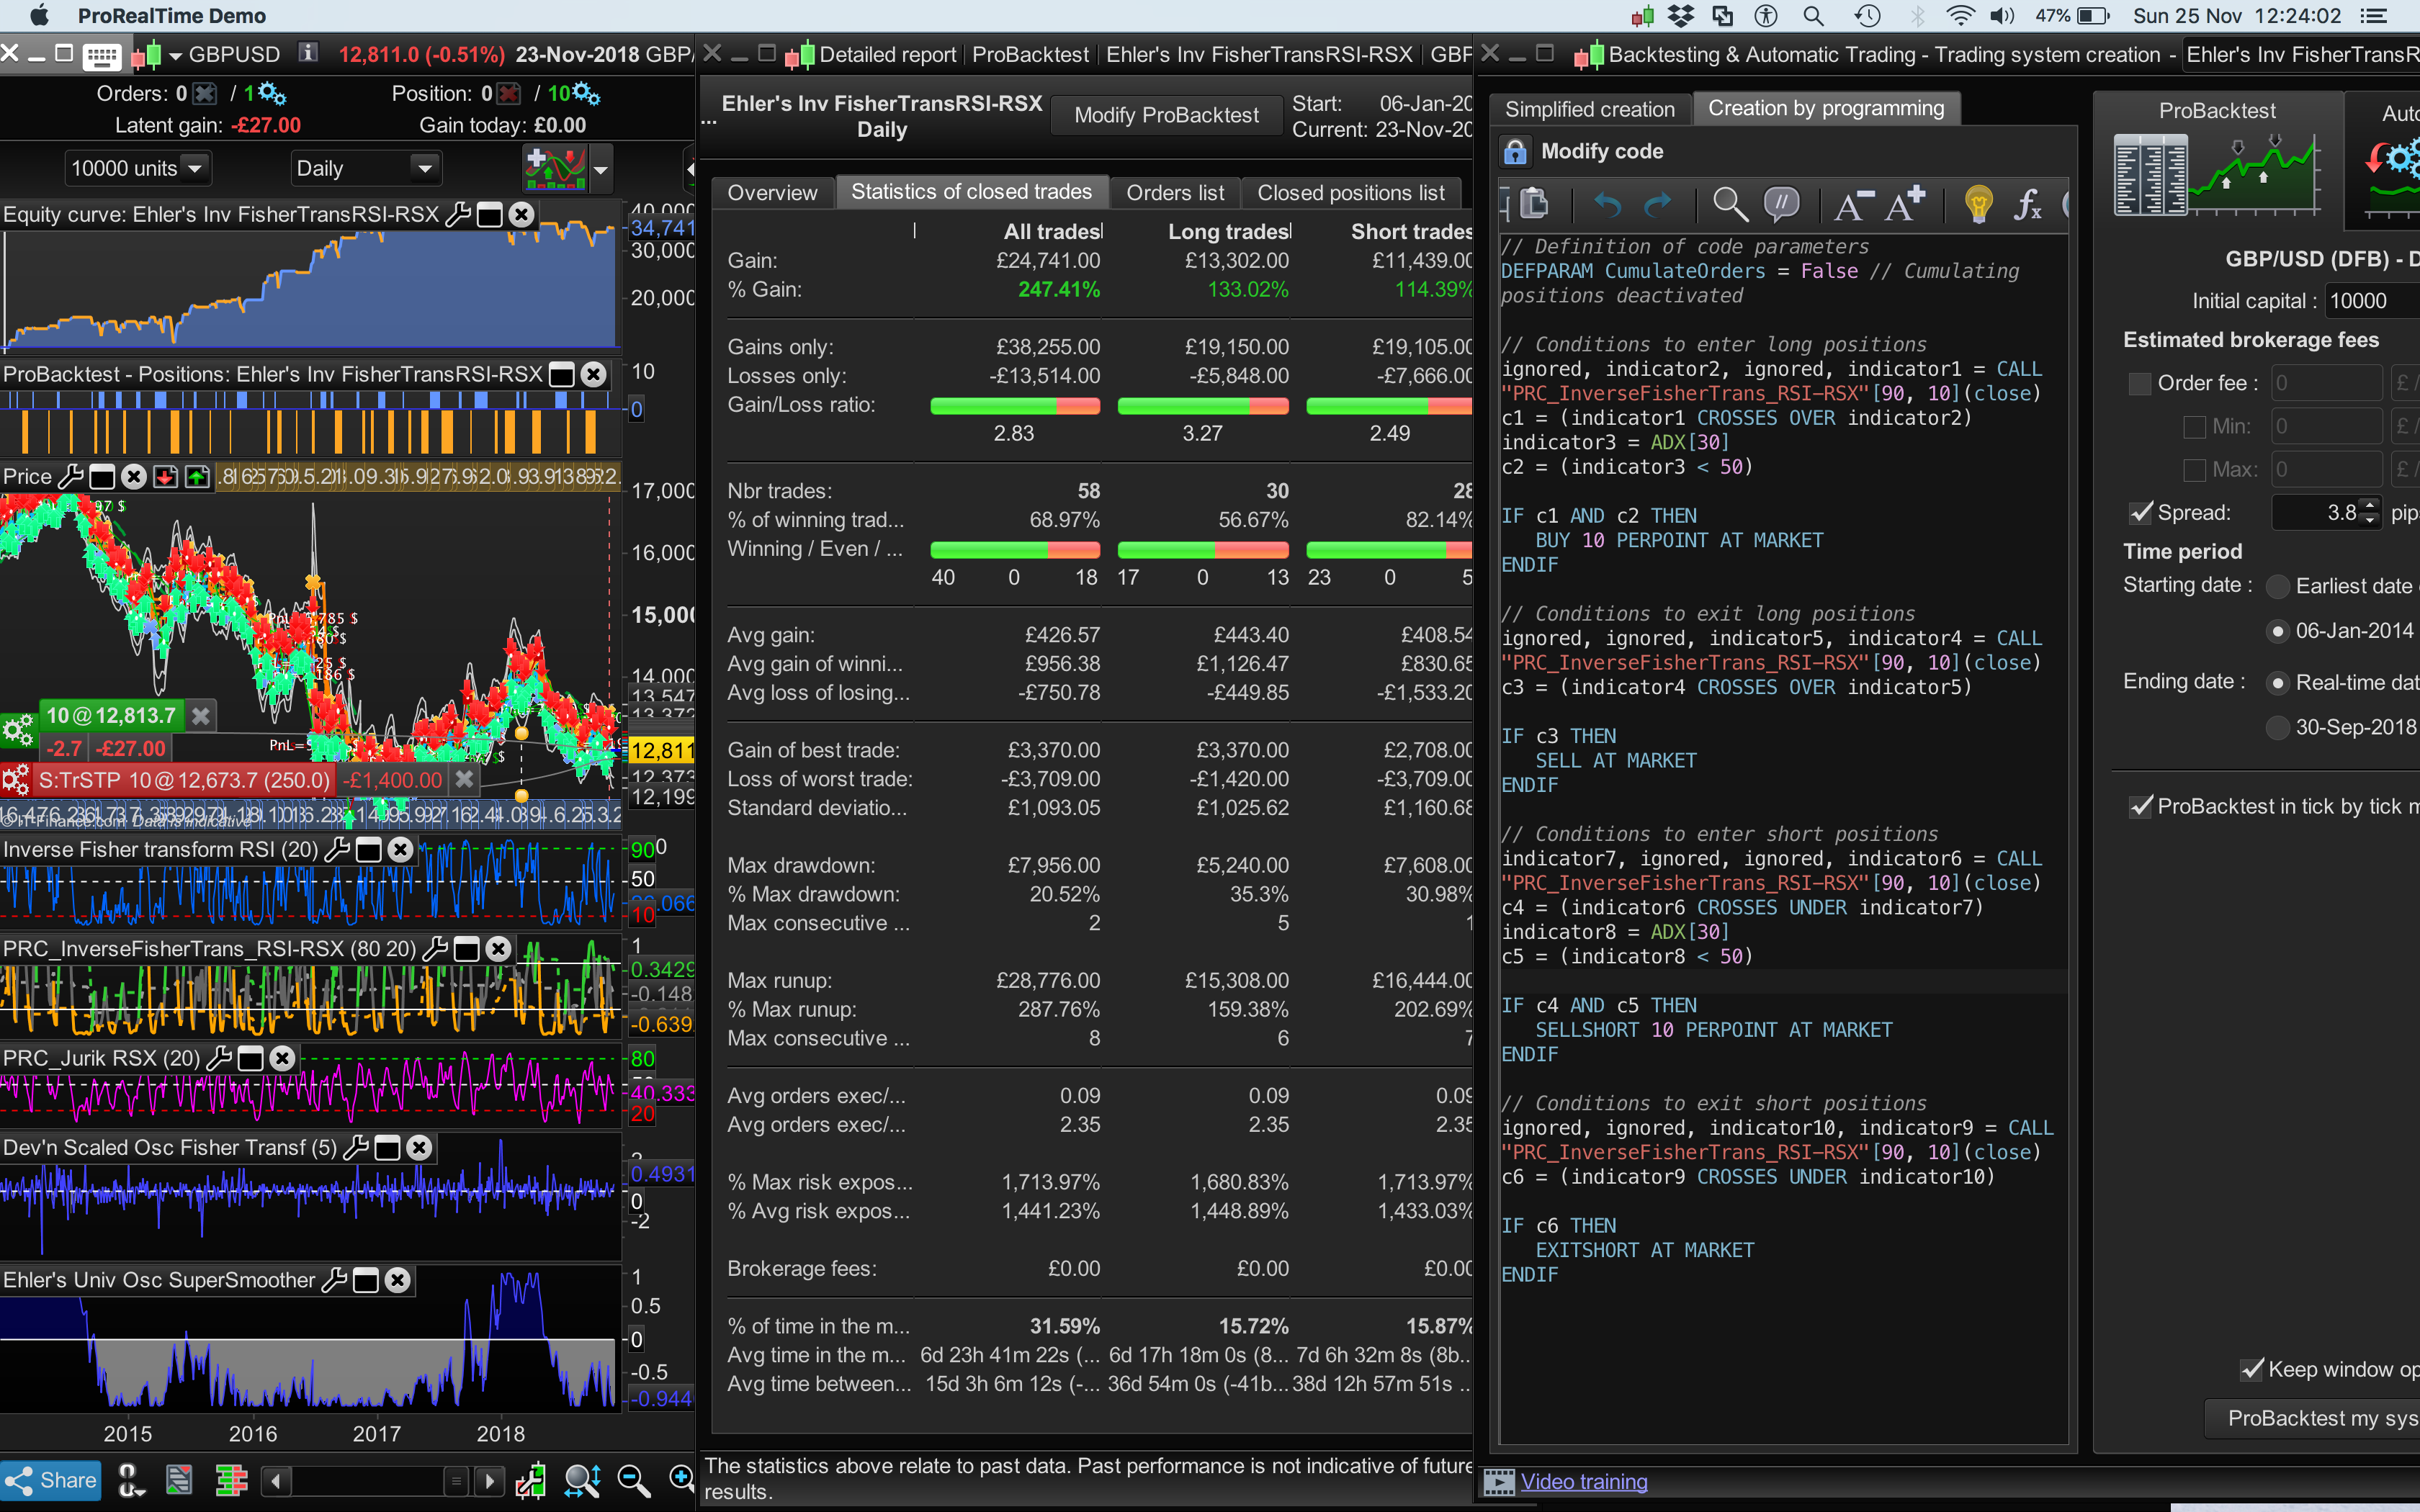Click the yellow lightbulb help icon
The width and height of the screenshot is (2420, 1512).
pyautogui.click(x=1977, y=205)
